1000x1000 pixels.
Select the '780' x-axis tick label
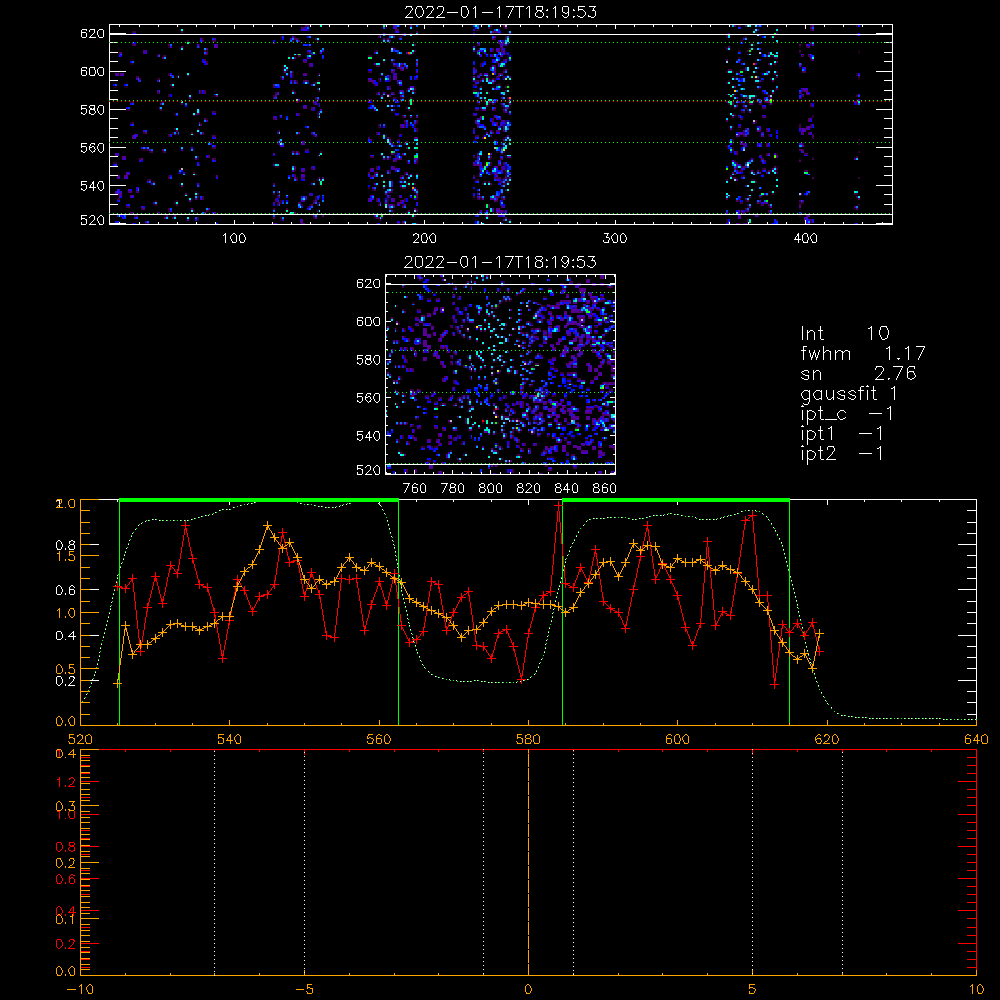[453, 489]
